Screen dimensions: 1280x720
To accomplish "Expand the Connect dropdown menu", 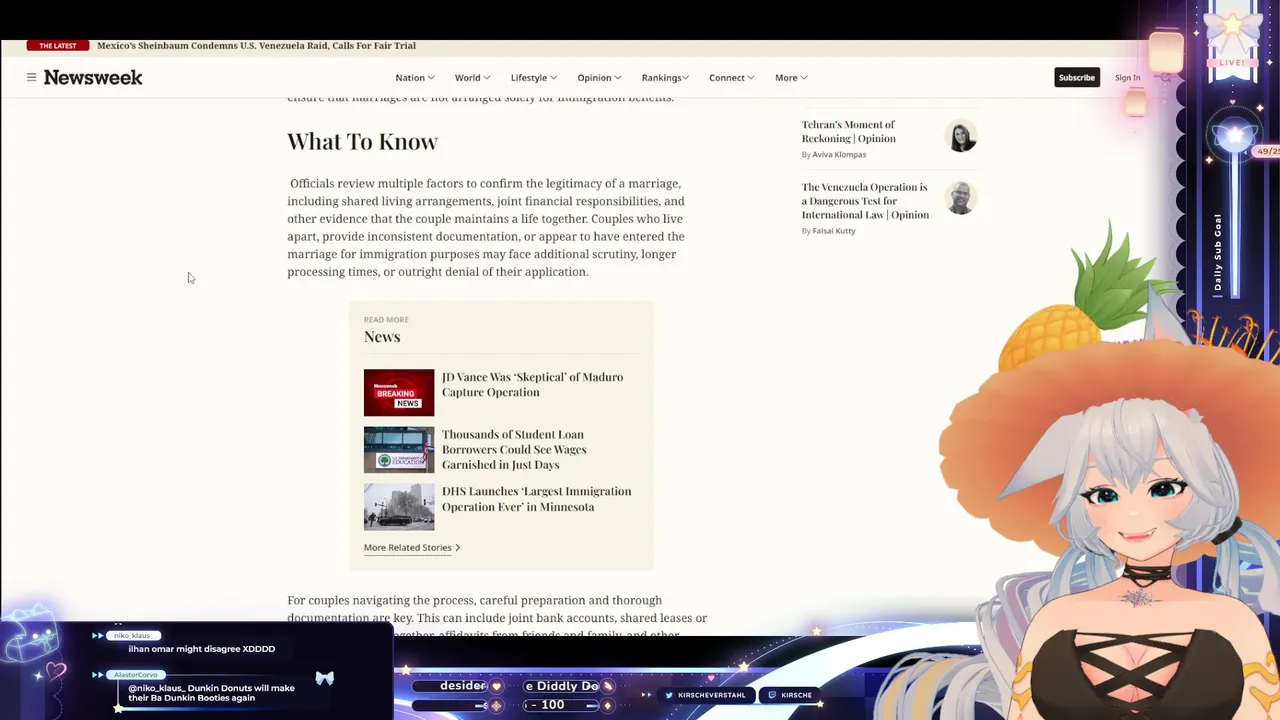I will [x=731, y=77].
